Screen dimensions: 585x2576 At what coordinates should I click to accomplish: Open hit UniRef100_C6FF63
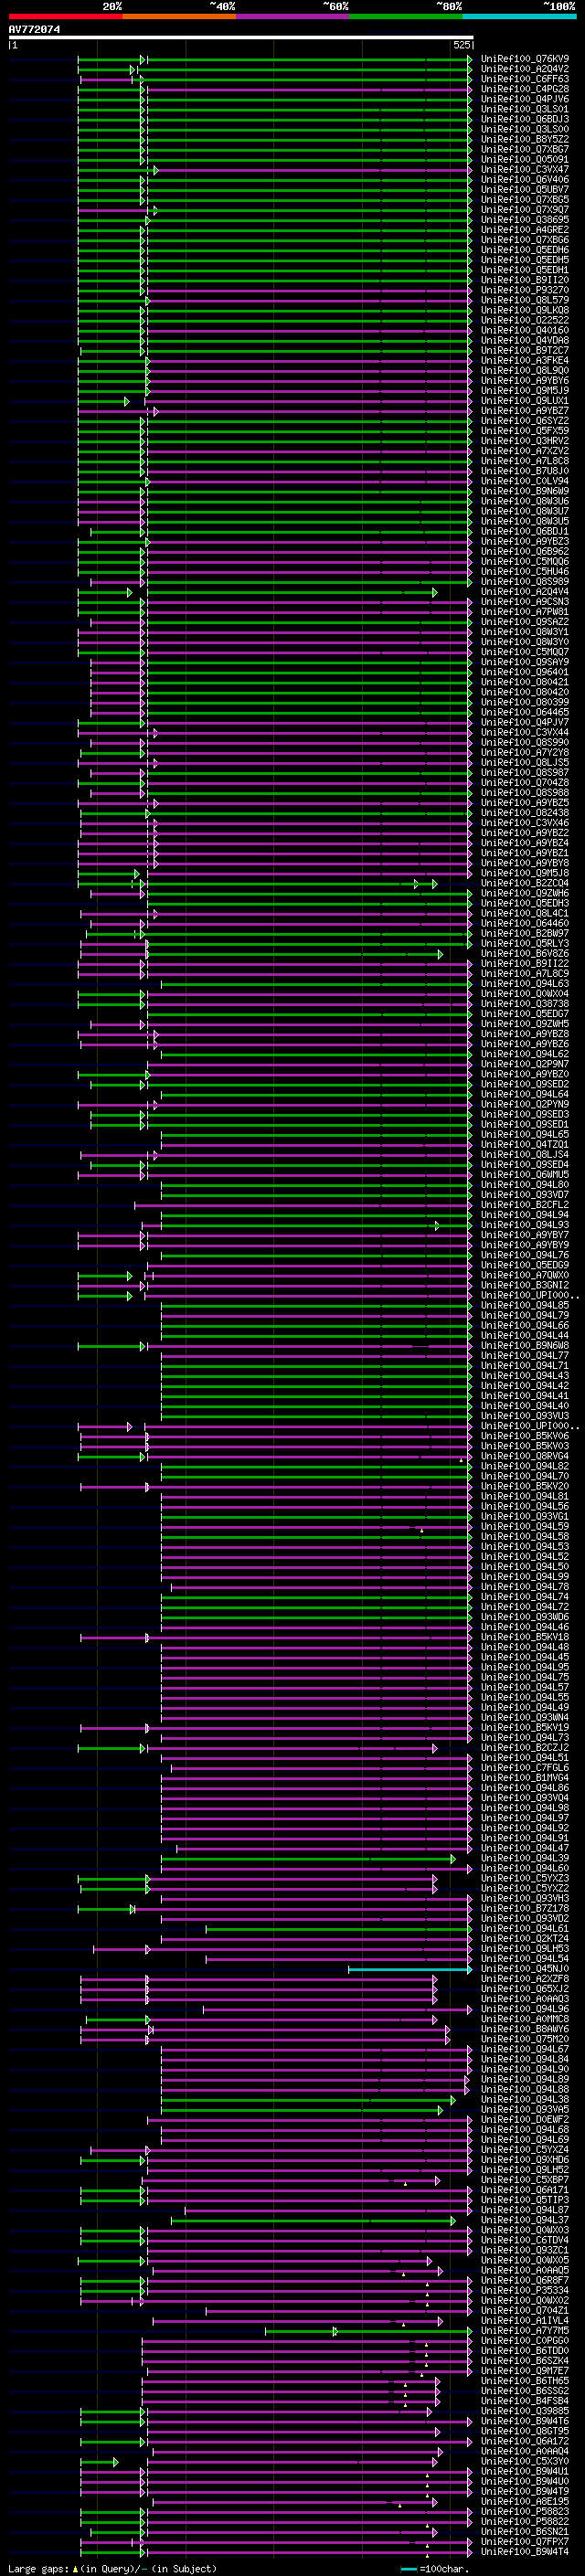point(524,79)
